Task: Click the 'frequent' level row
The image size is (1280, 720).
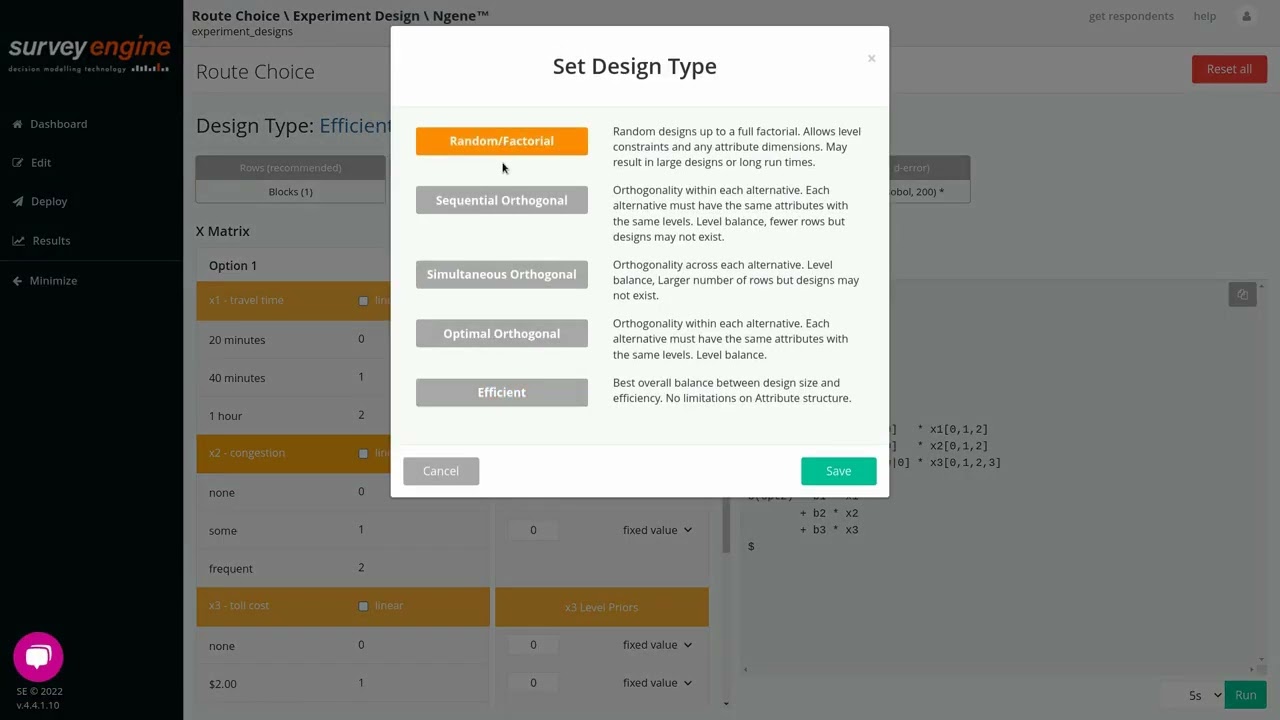Action: (343, 568)
